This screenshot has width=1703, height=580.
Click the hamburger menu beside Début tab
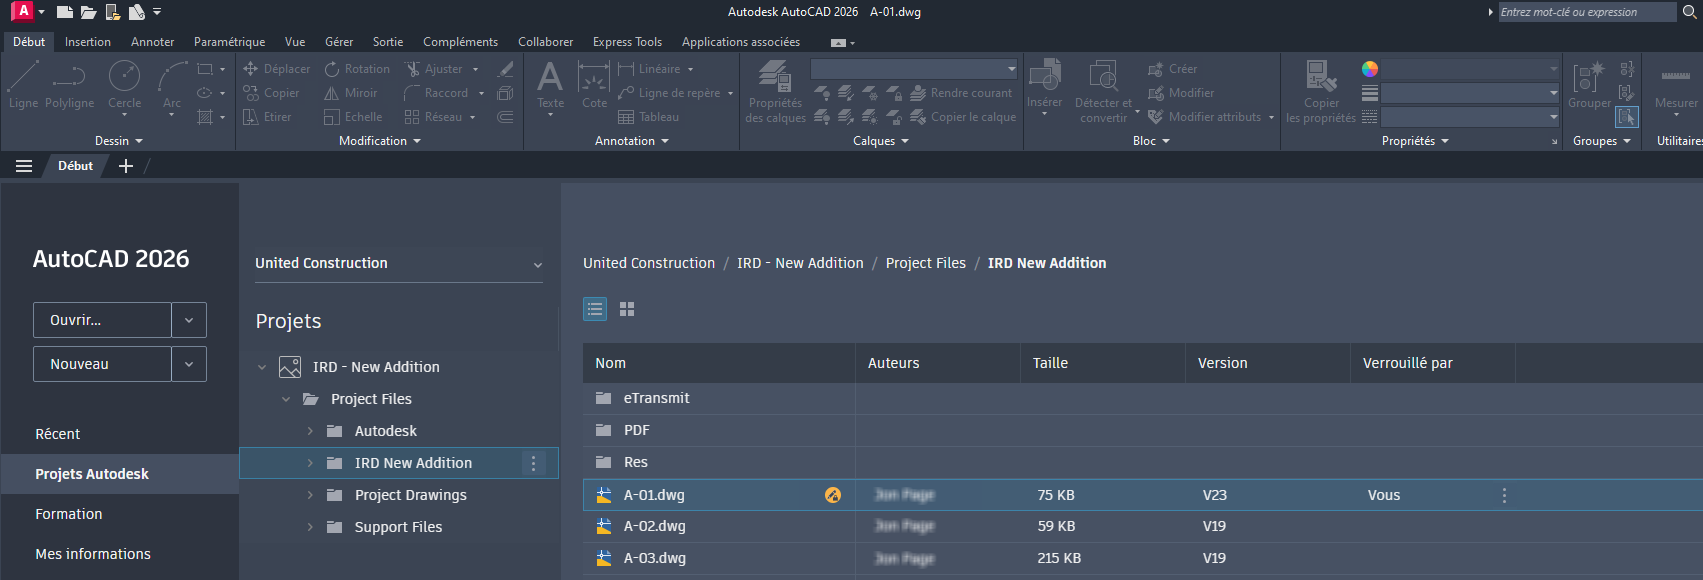[24, 166]
